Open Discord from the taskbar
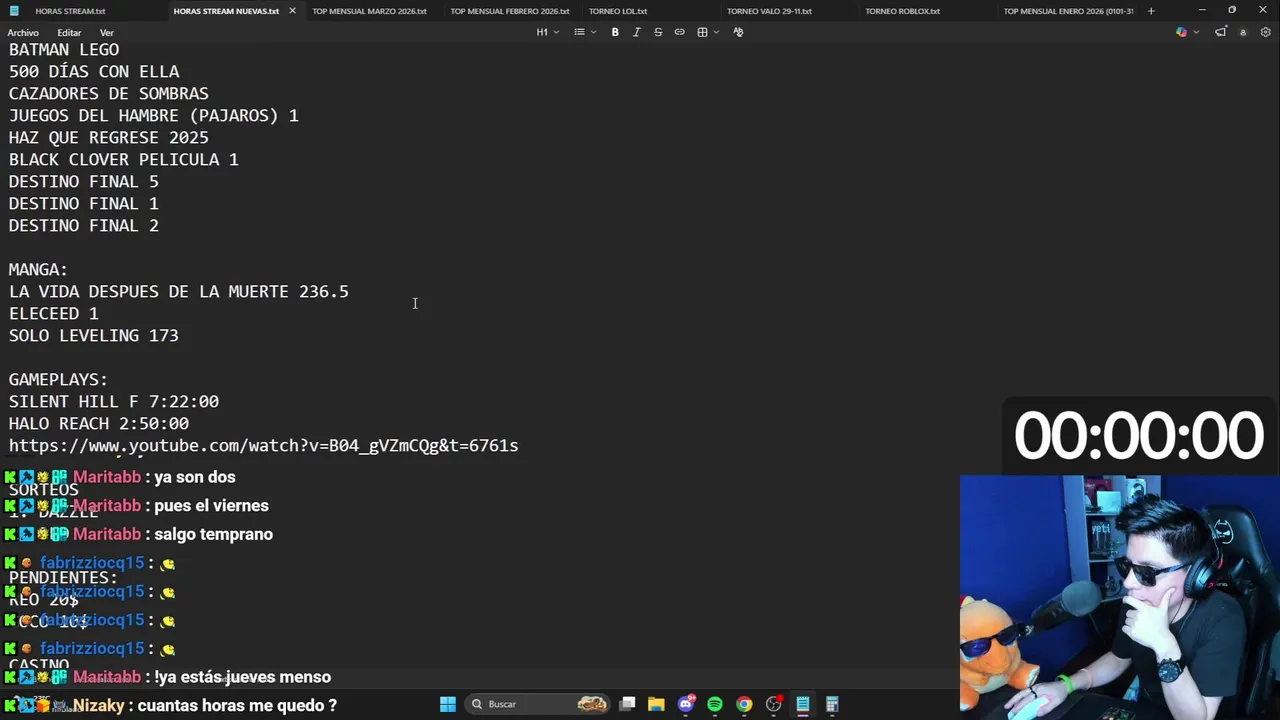 coord(686,704)
